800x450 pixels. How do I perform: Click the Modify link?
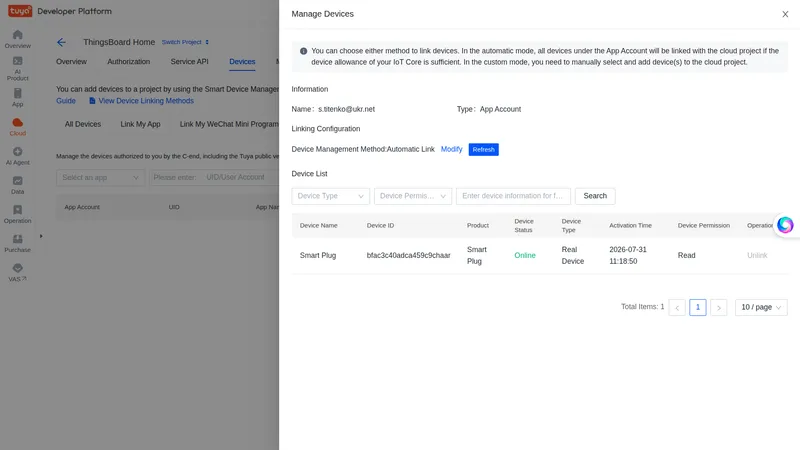click(452, 149)
